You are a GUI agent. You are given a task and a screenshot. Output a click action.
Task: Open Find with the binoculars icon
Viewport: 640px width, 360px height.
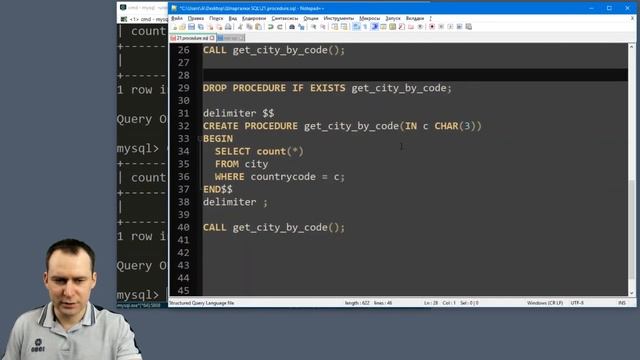[x=291, y=27]
